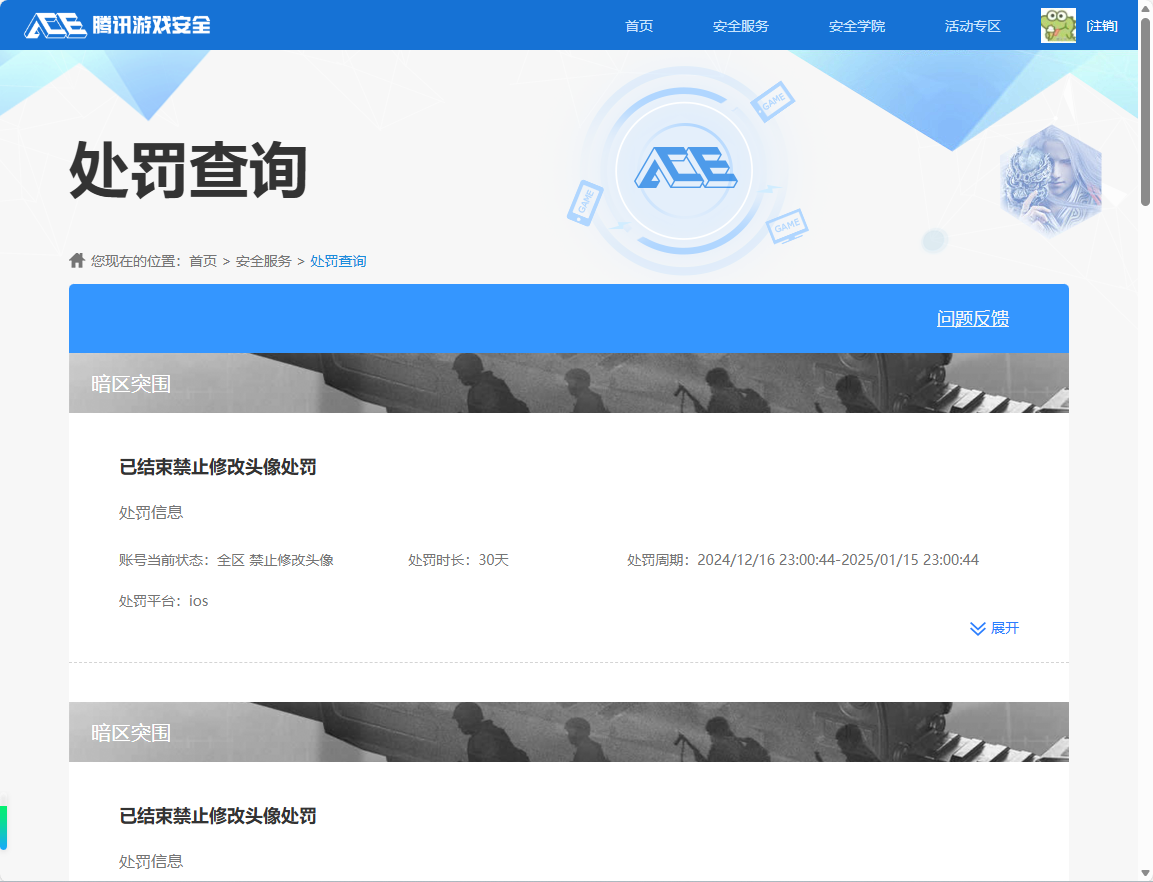Expand punishment details with 展开

[995, 628]
